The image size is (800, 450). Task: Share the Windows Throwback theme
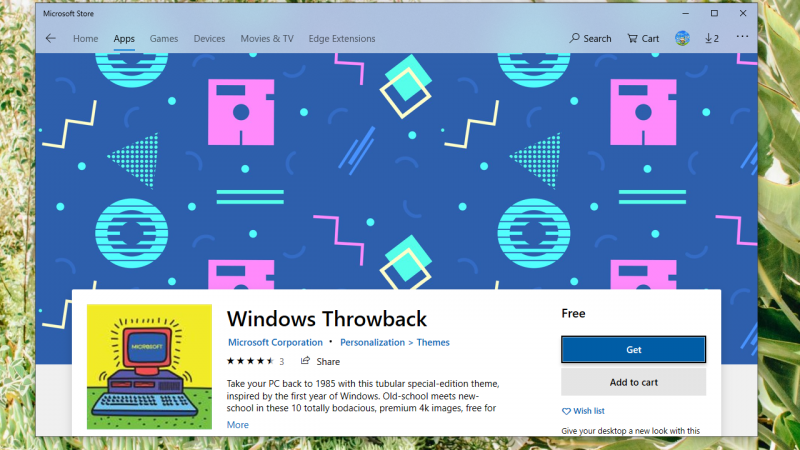point(320,361)
